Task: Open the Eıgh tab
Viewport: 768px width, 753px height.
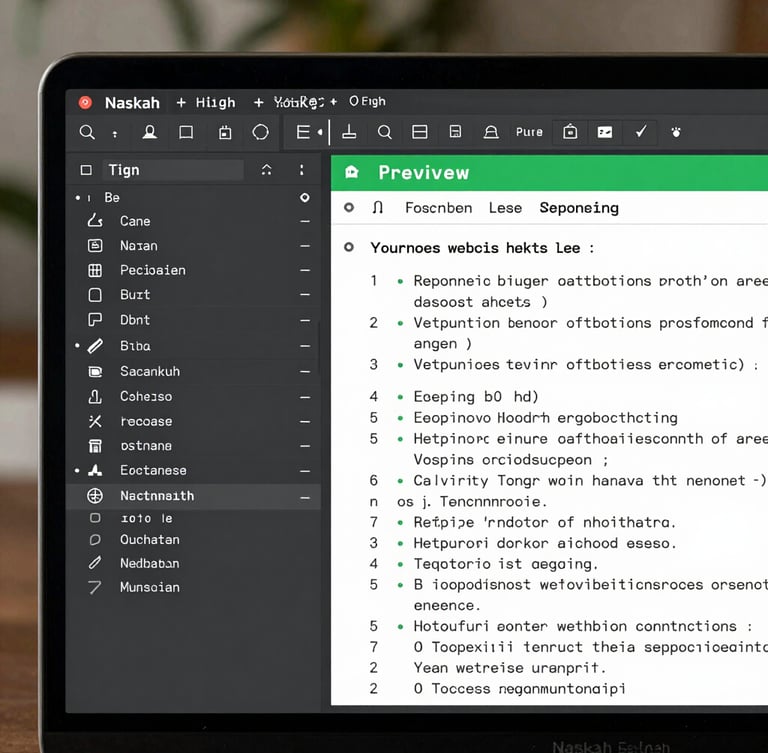Action: 367,101
